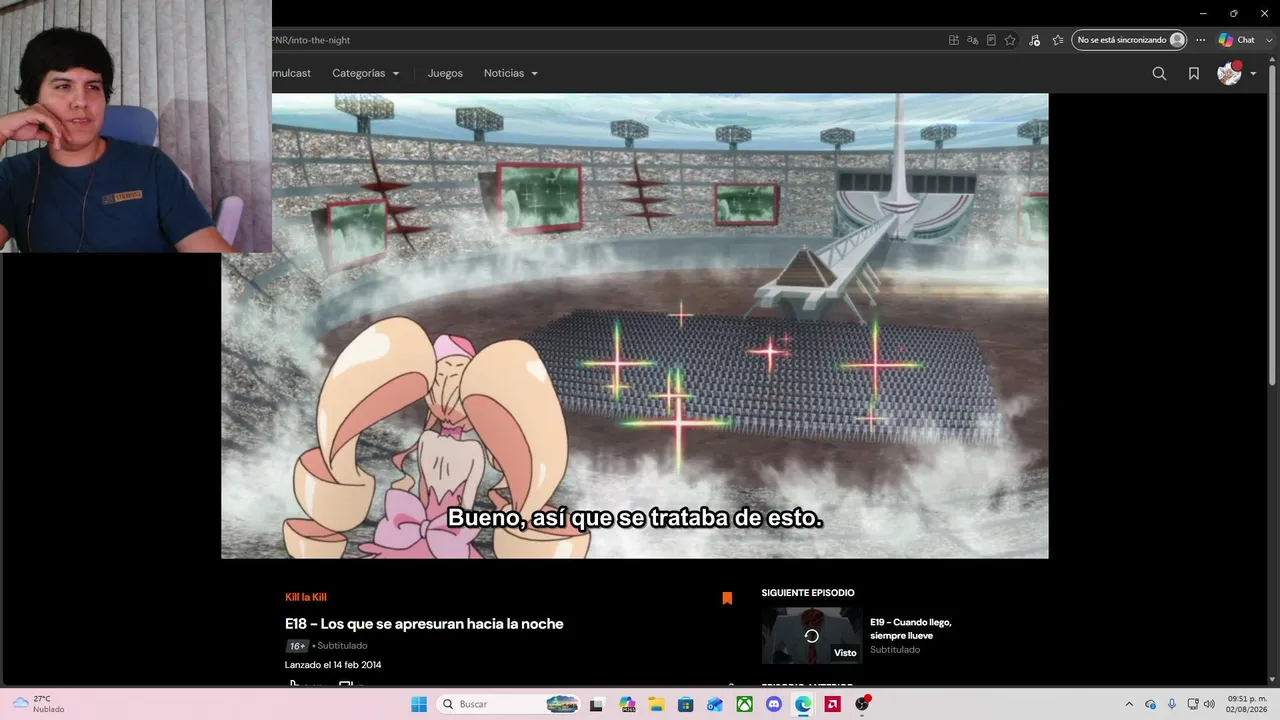This screenshot has height=720, width=1280.
Task: Add Kill la Kill episode to watchlist
Action: [x=727, y=598]
